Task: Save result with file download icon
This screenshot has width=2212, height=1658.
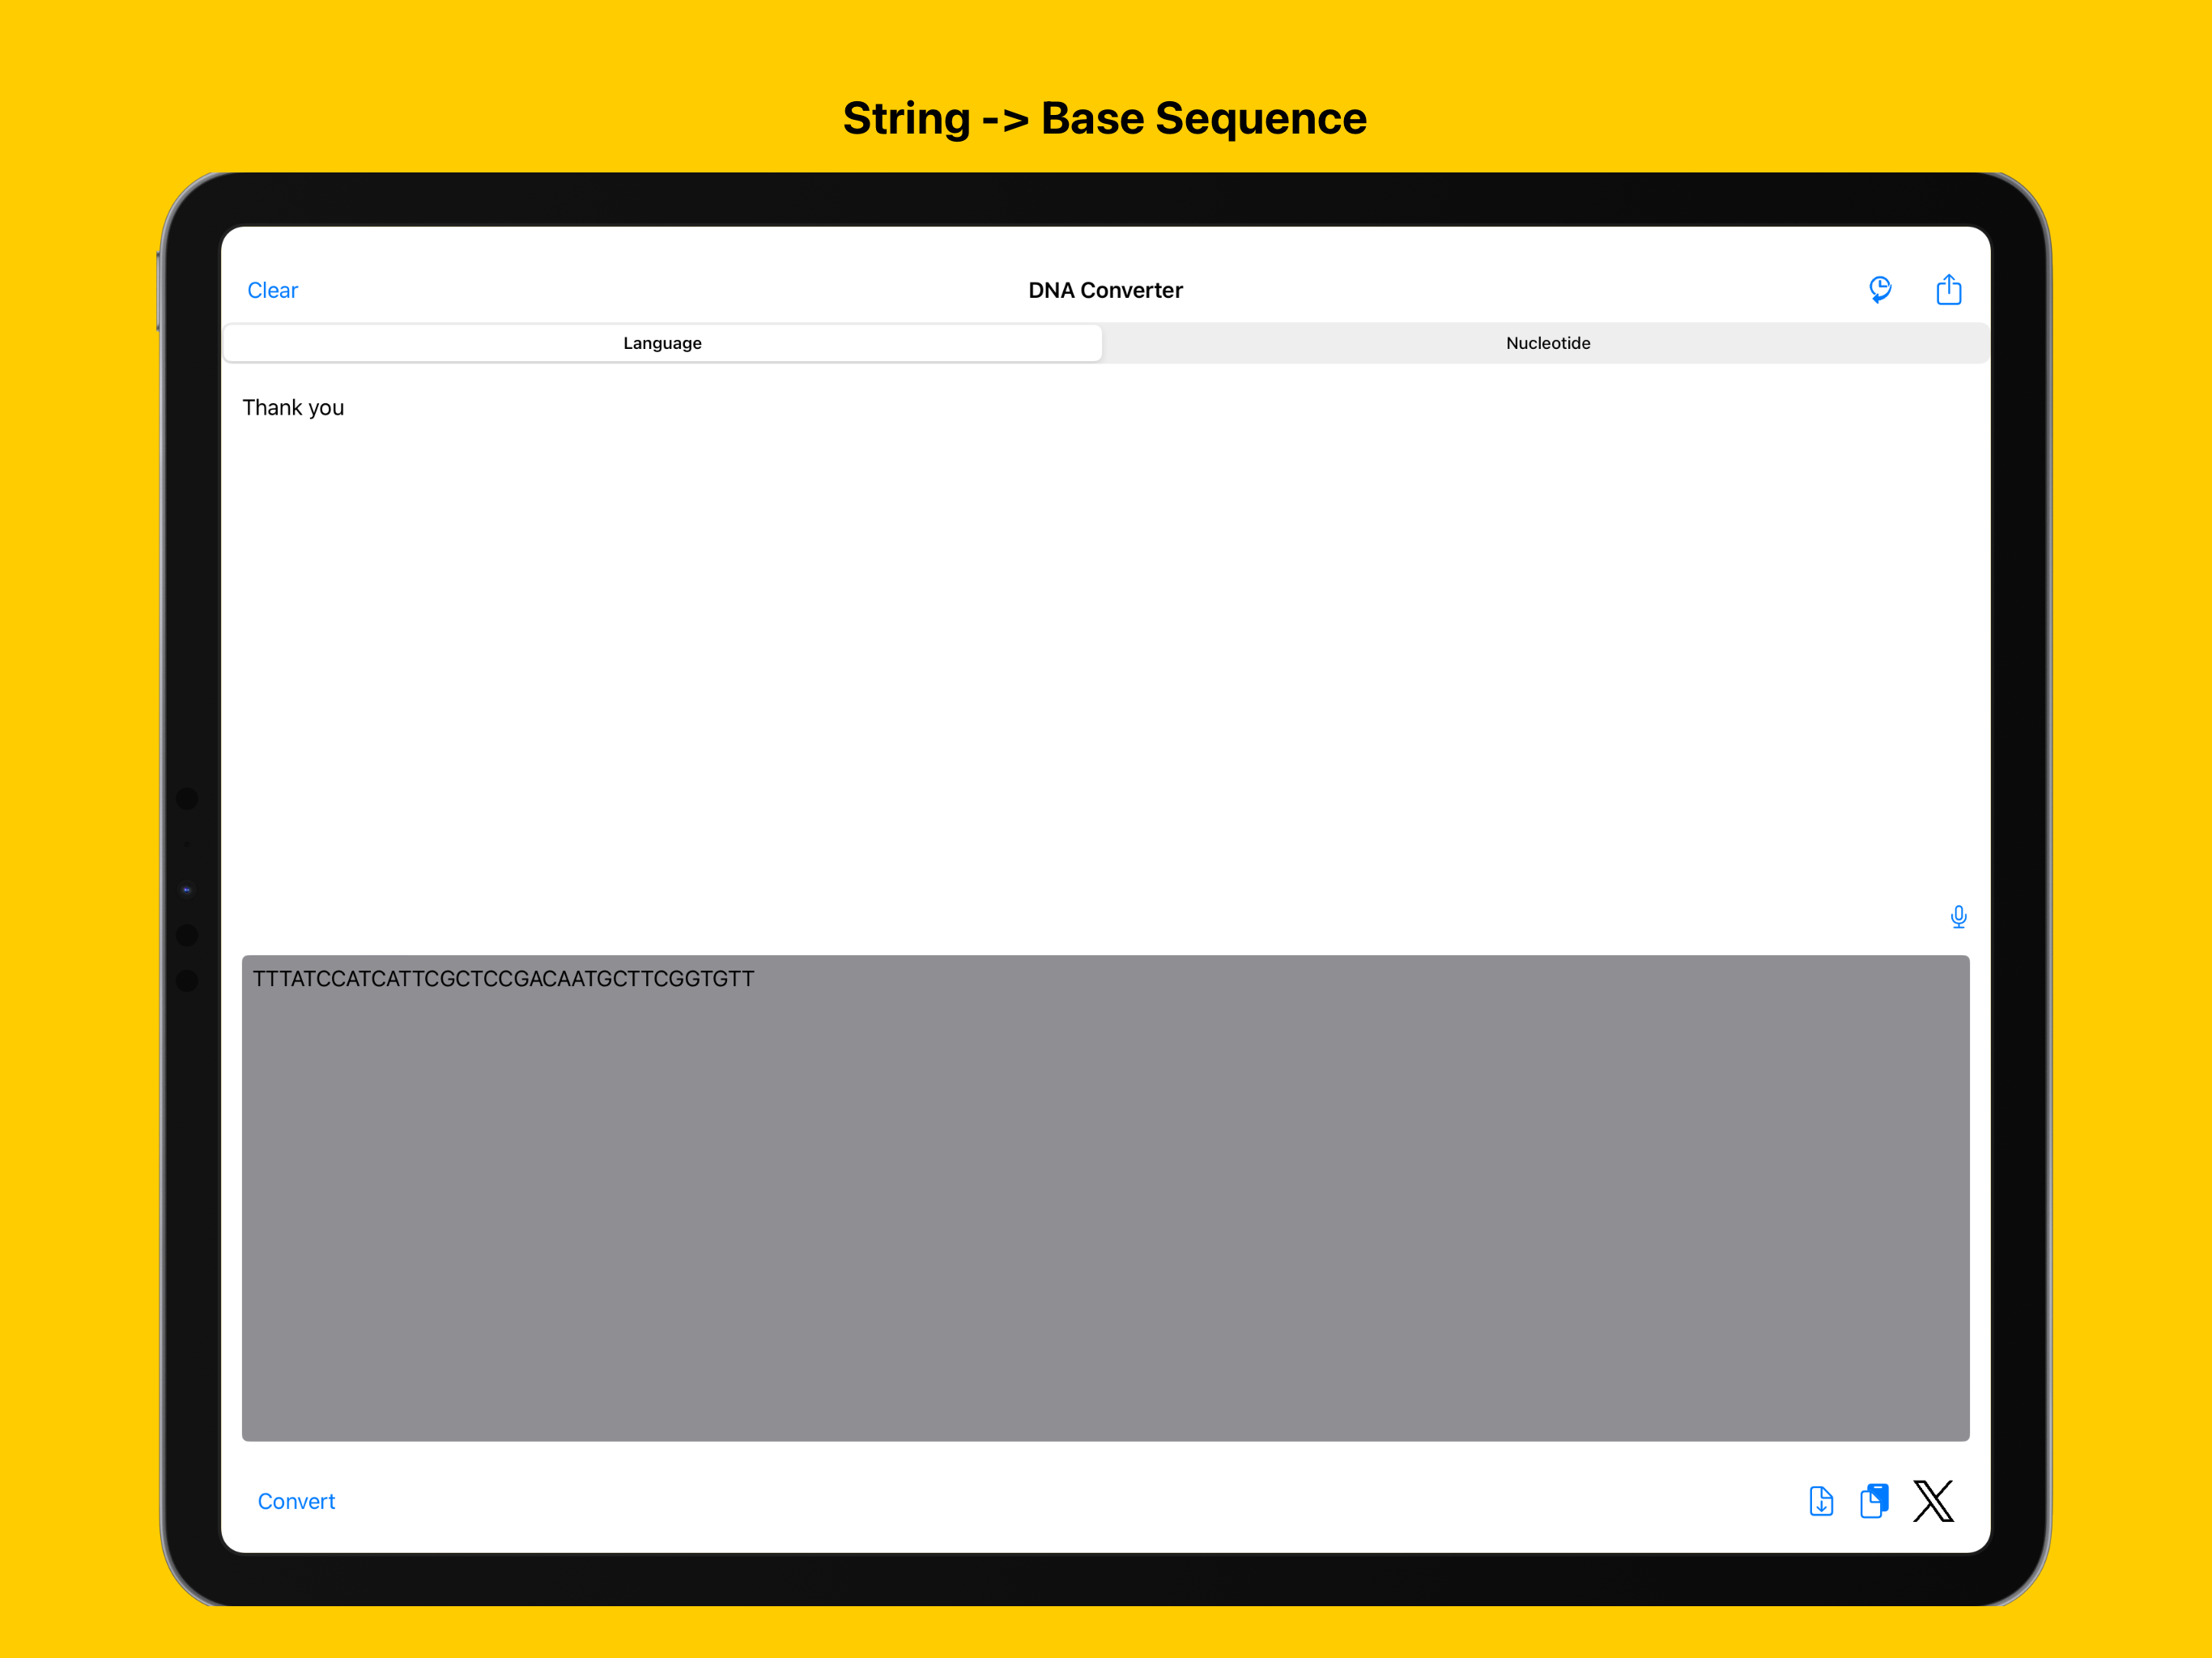Action: [x=1821, y=1501]
